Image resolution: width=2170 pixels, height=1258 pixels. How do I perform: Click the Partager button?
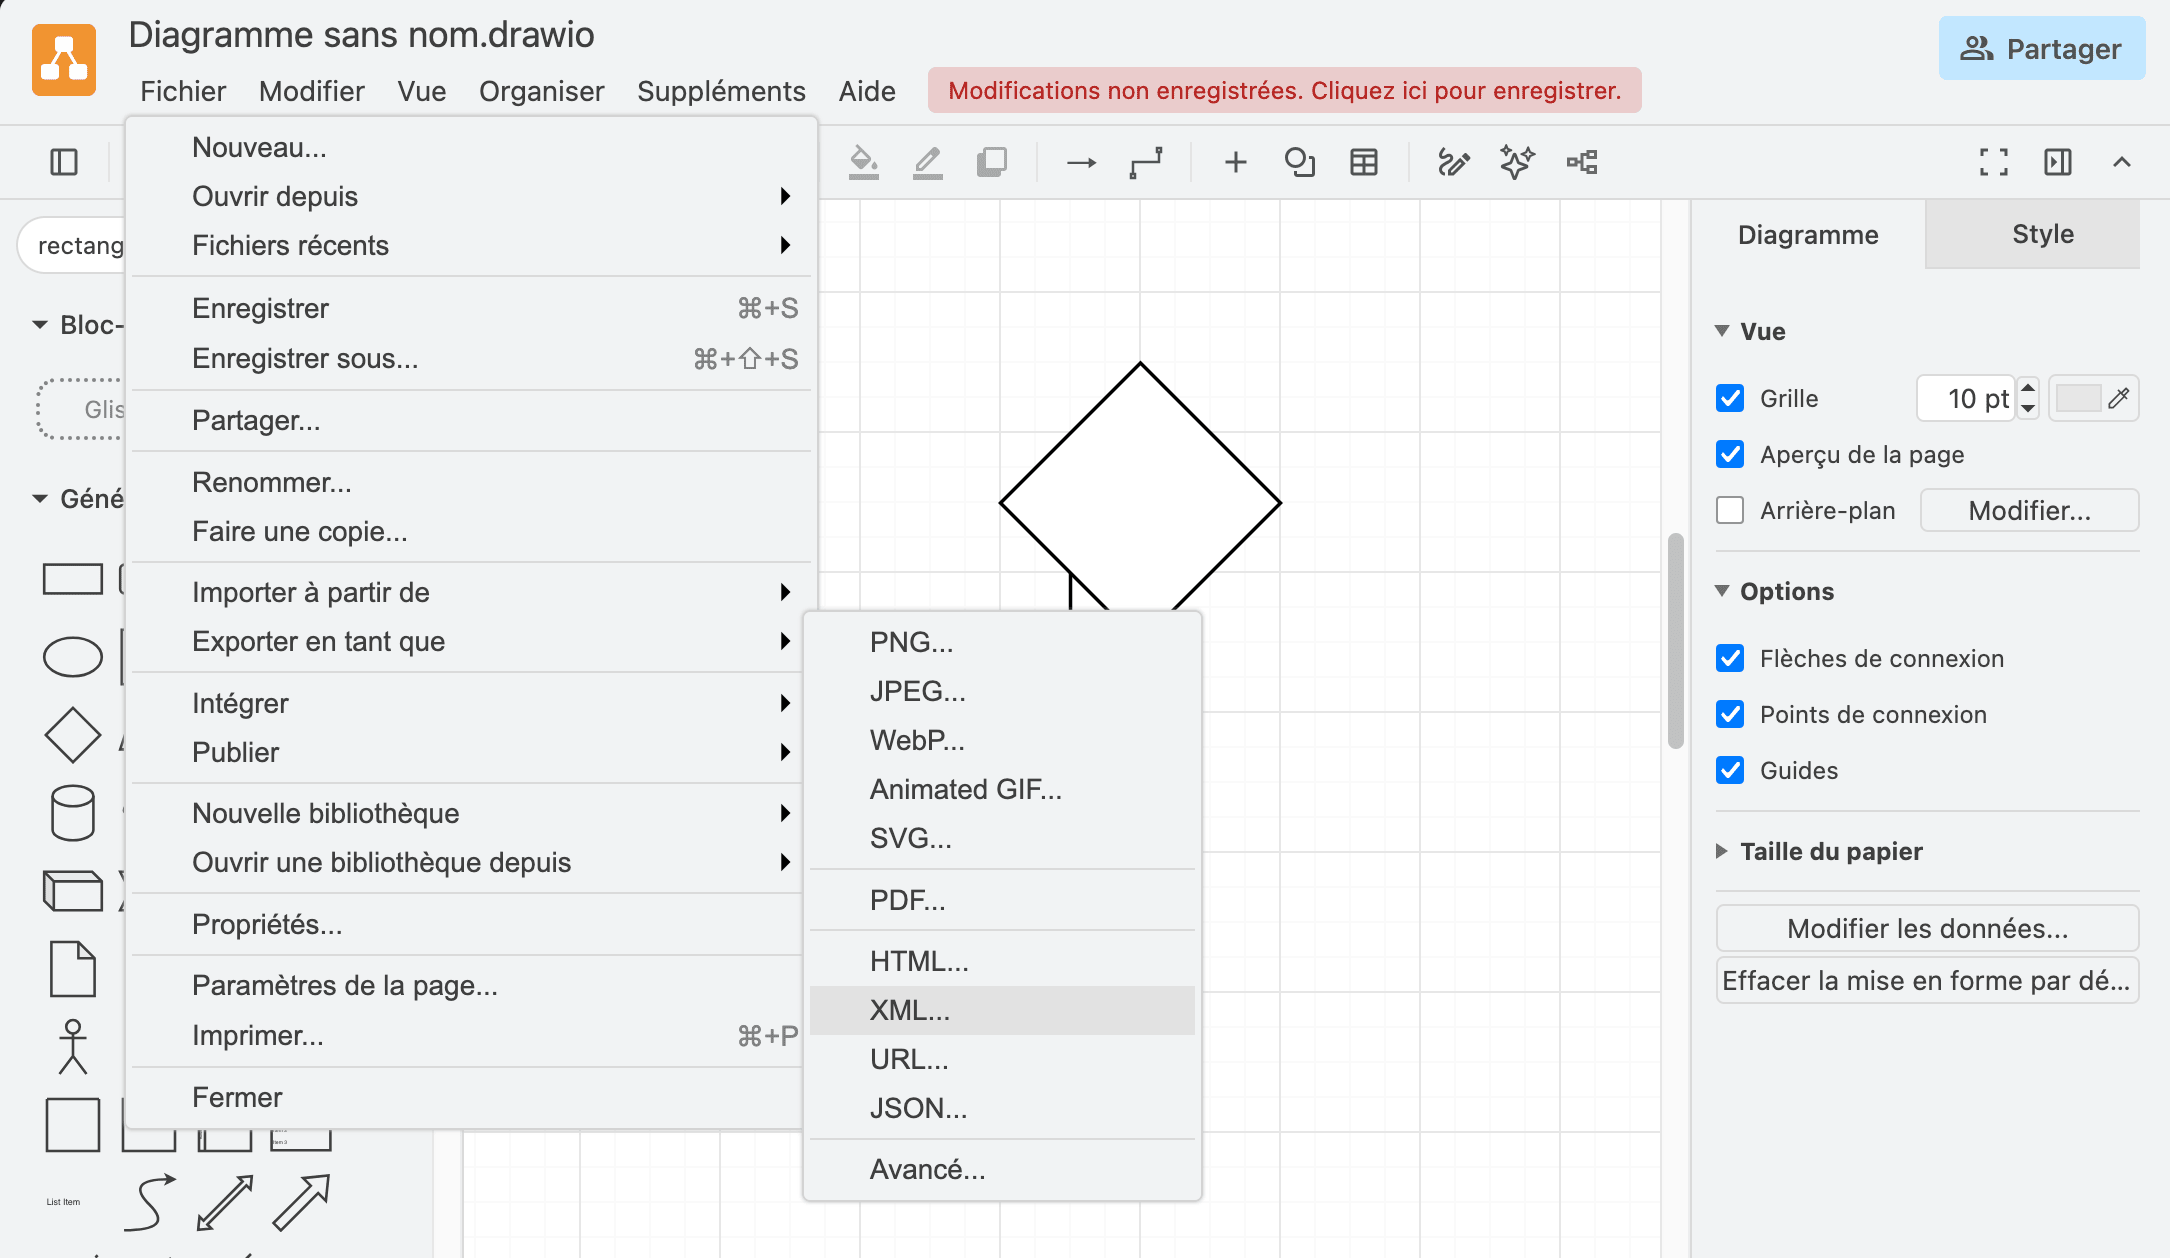pyautogui.click(x=2042, y=48)
